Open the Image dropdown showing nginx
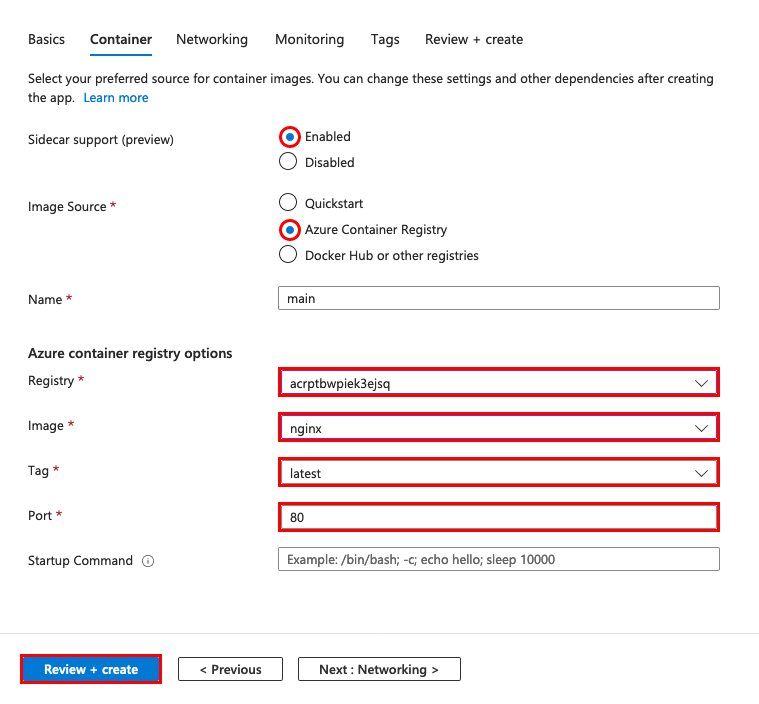 click(x=498, y=428)
